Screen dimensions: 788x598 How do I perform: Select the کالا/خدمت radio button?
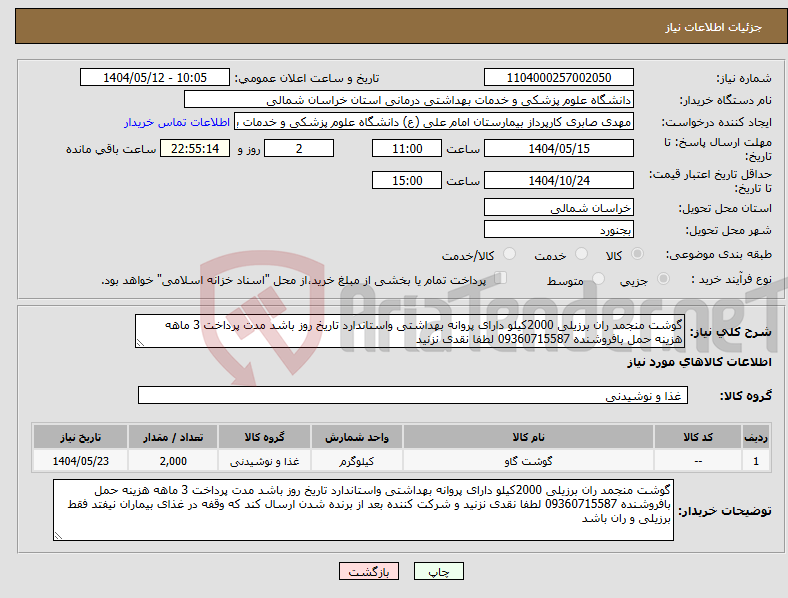point(510,254)
